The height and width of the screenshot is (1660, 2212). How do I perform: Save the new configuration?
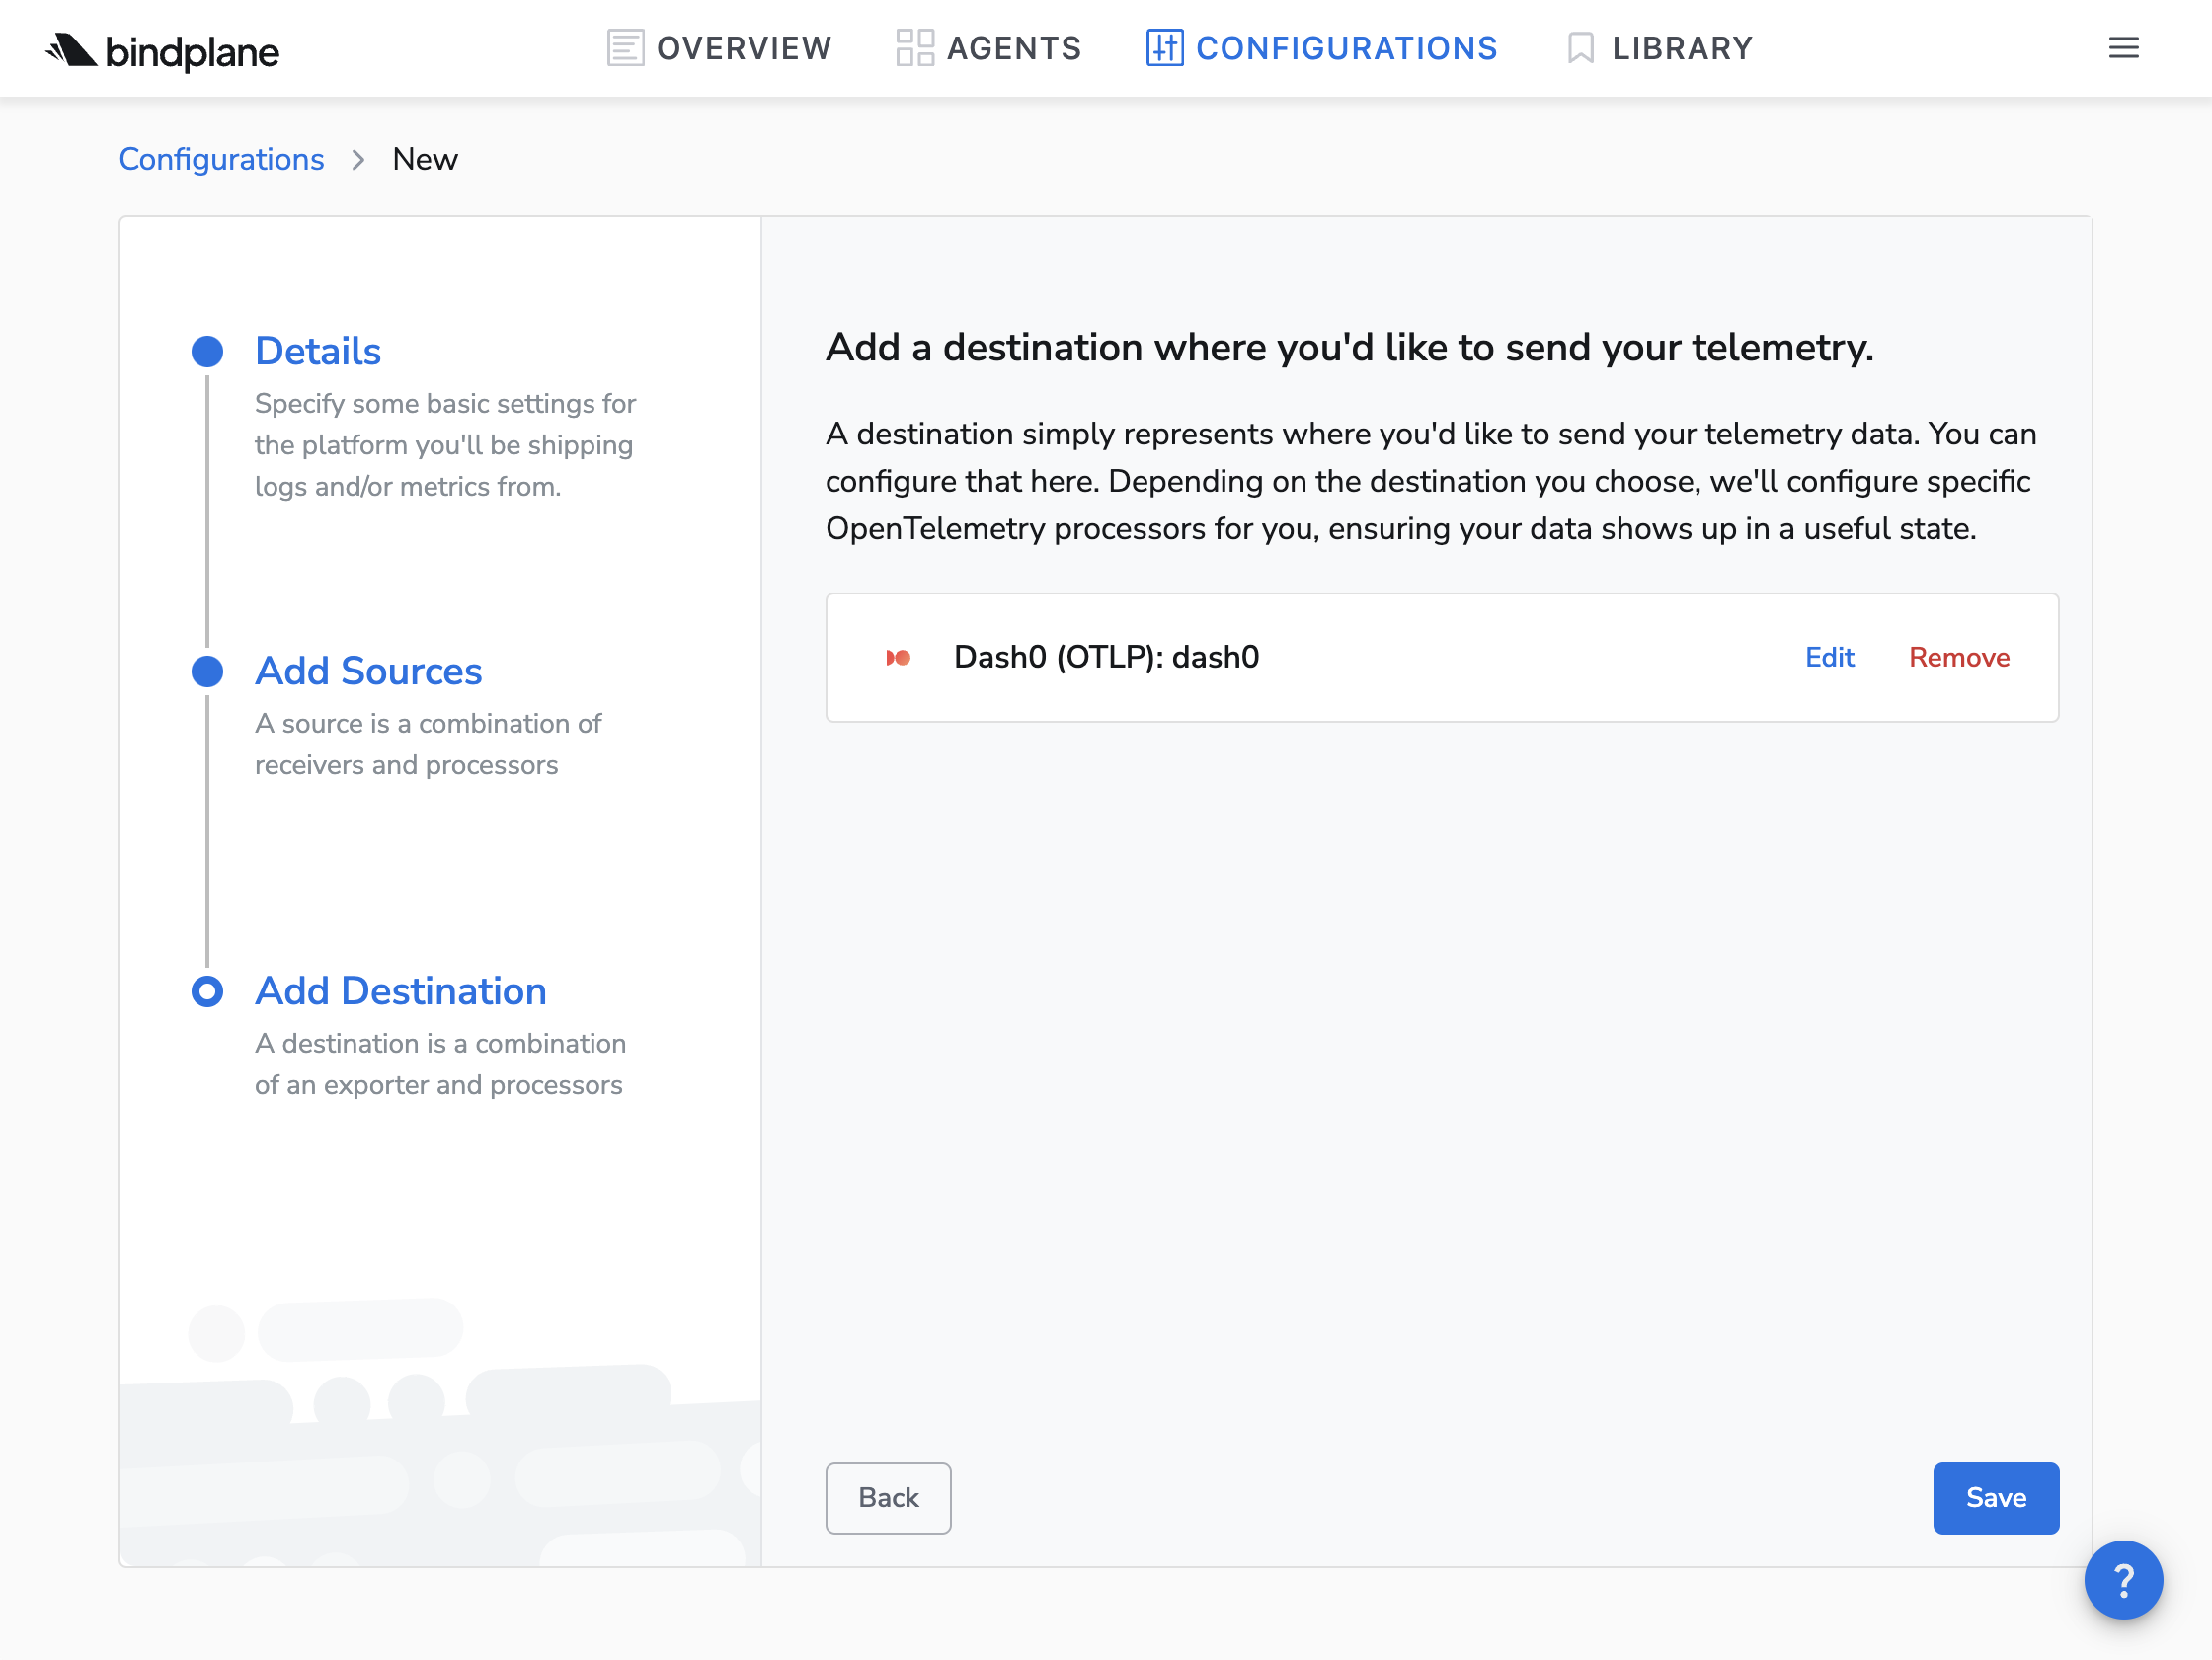(1995, 1497)
